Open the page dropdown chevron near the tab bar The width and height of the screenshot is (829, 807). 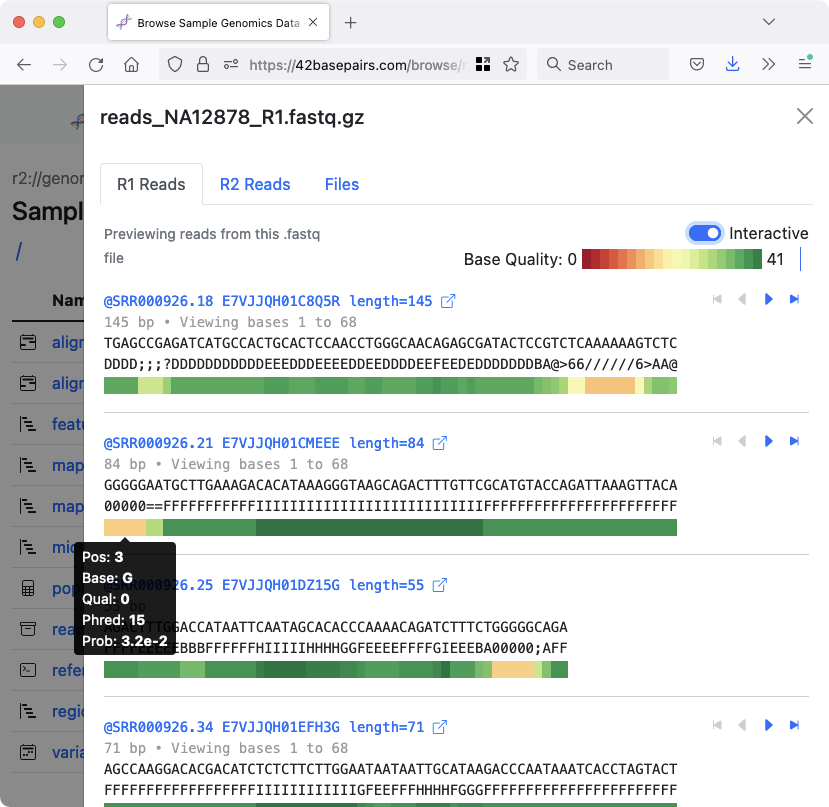[769, 21]
